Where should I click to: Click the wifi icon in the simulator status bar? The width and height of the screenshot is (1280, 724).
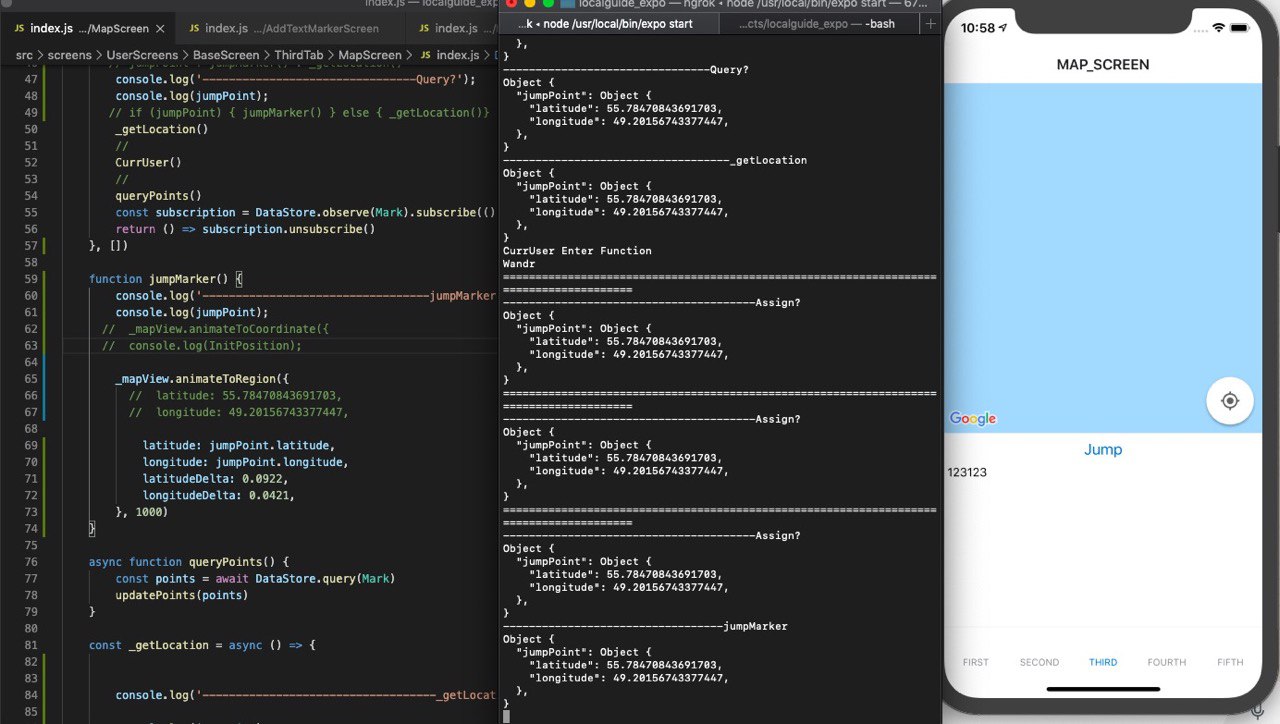(x=1218, y=27)
